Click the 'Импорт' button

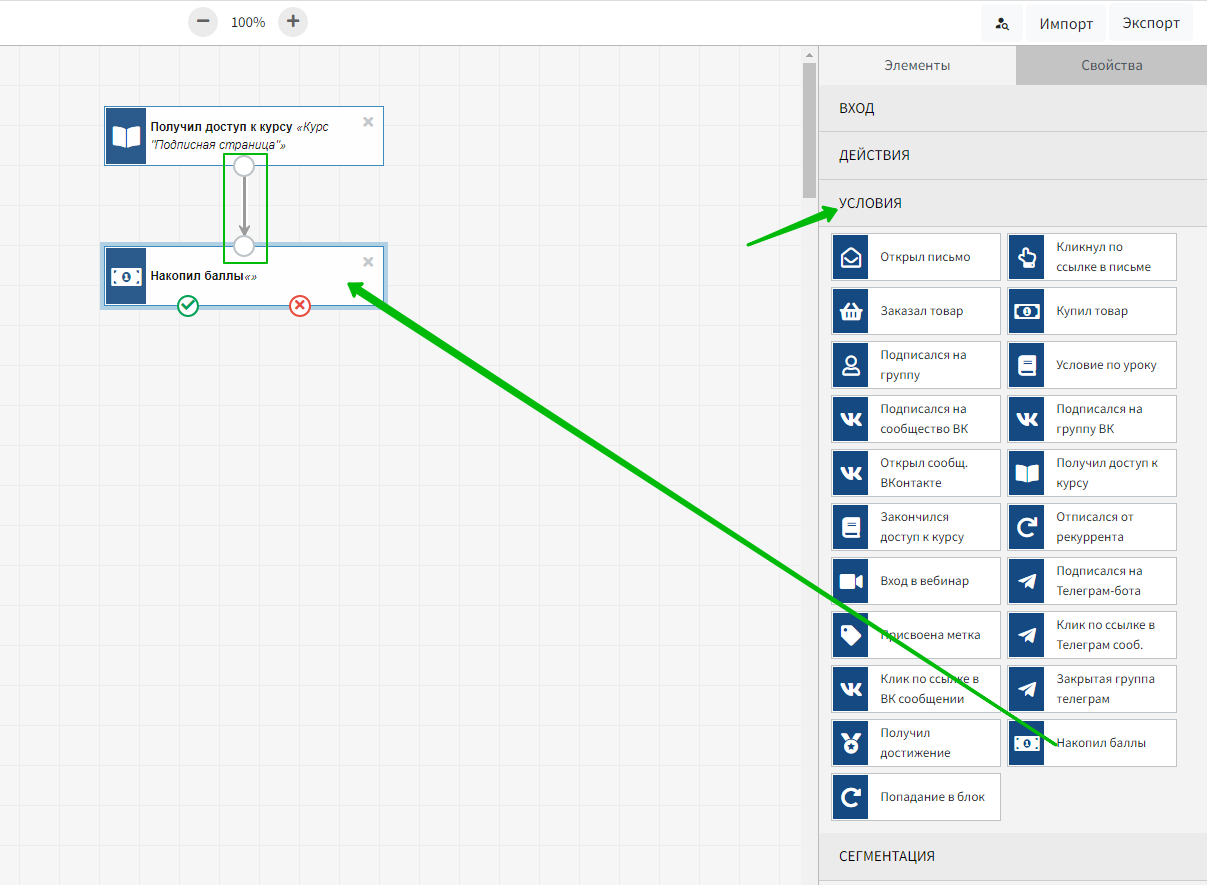point(1065,23)
